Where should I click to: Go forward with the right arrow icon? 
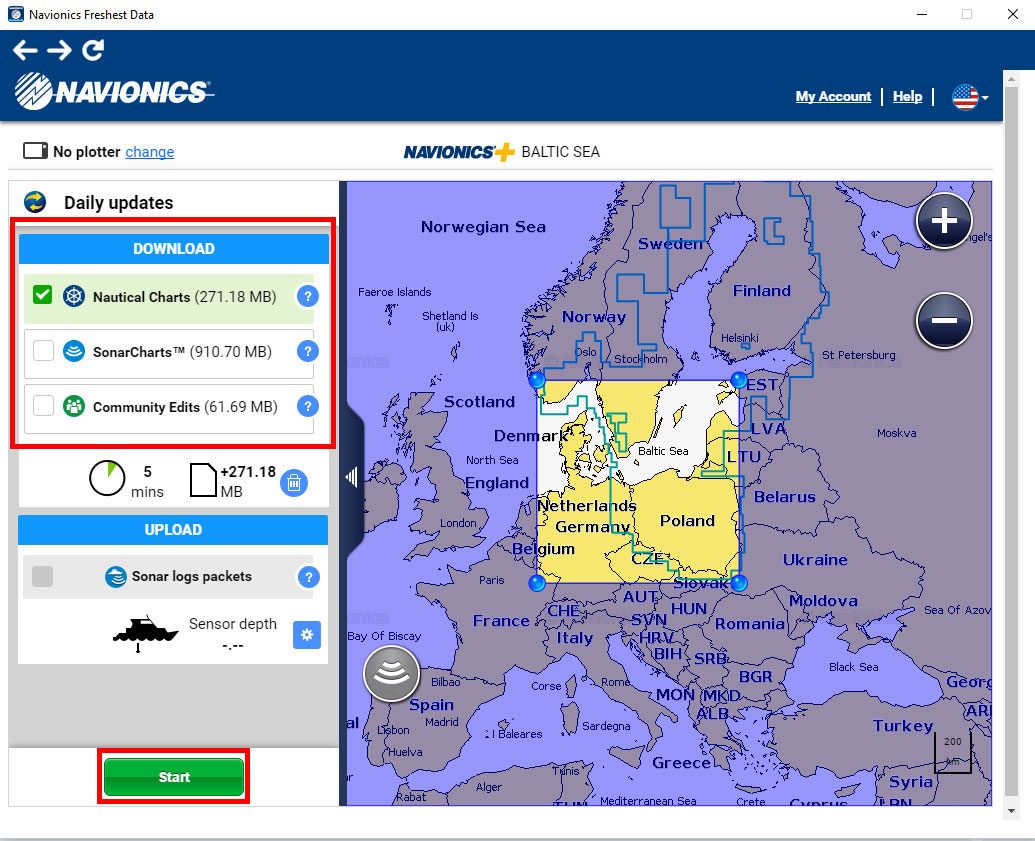point(59,50)
